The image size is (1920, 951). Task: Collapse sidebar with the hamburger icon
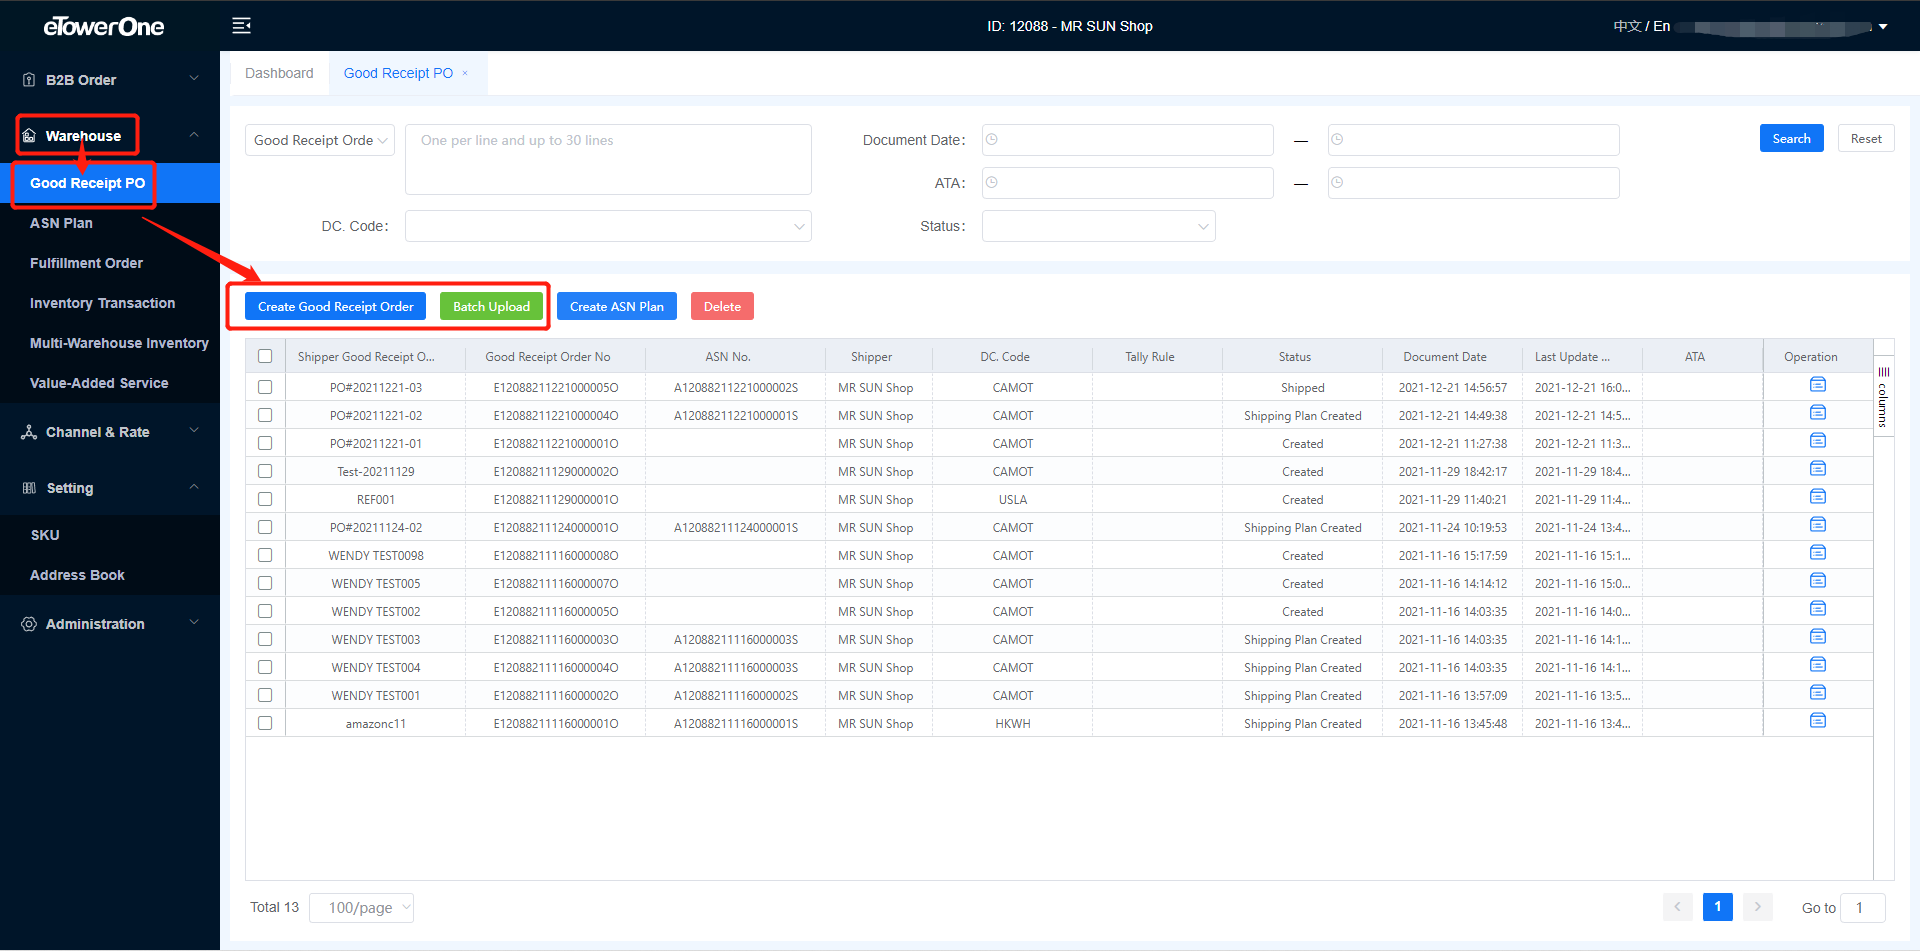click(242, 26)
